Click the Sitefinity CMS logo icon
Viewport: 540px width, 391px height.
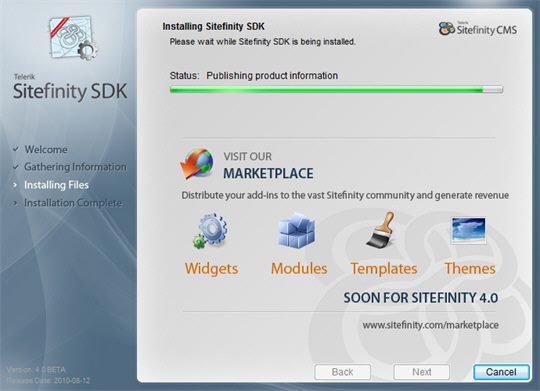pos(447,28)
